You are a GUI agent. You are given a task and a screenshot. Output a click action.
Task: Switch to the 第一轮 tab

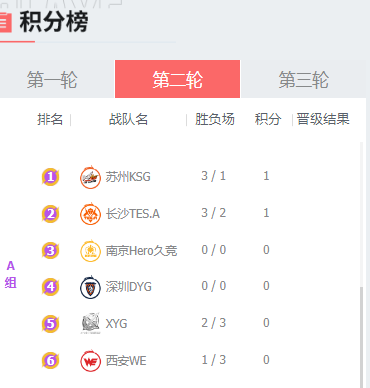(x=53, y=79)
